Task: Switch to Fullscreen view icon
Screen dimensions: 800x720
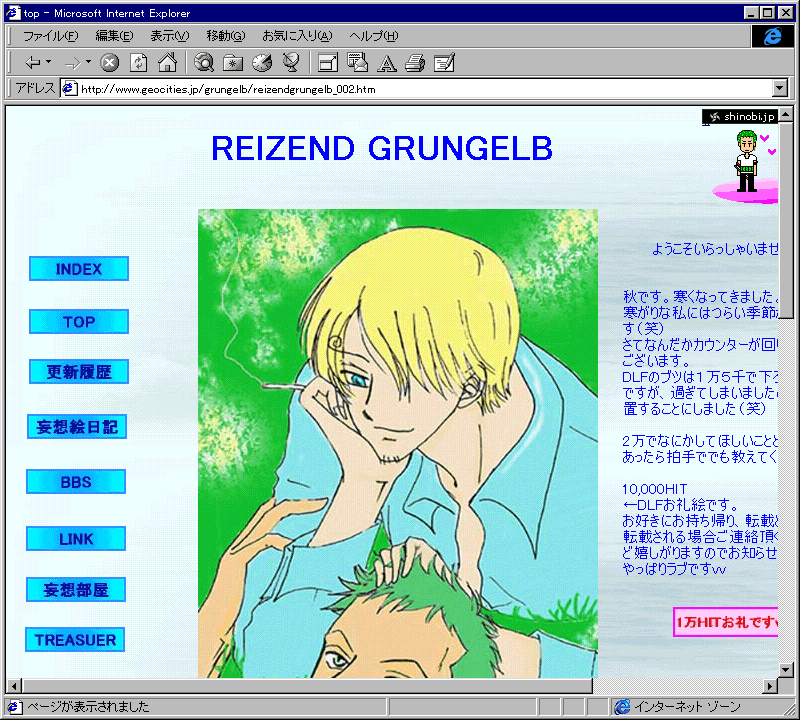Action: pyautogui.click(x=328, y=63)
